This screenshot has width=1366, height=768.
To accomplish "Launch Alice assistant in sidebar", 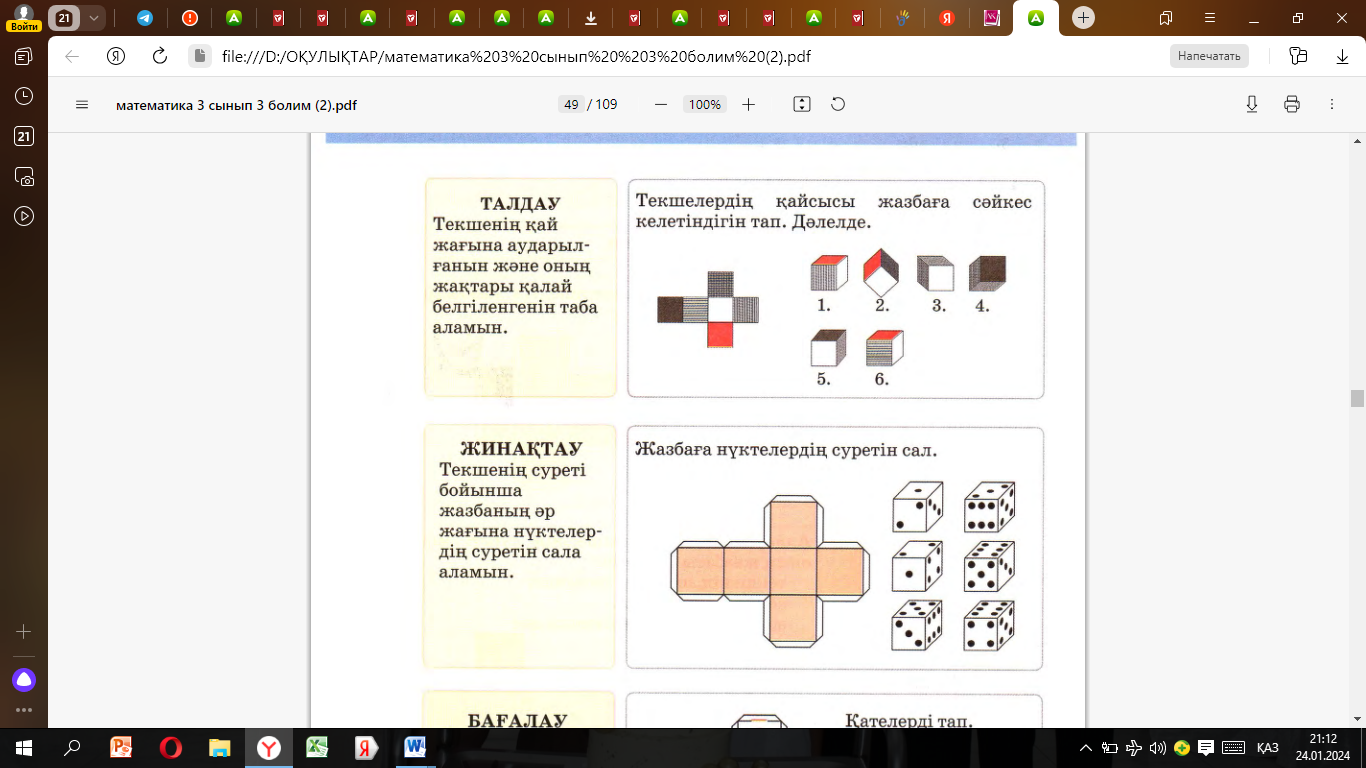I will click(x=24, y=680).
